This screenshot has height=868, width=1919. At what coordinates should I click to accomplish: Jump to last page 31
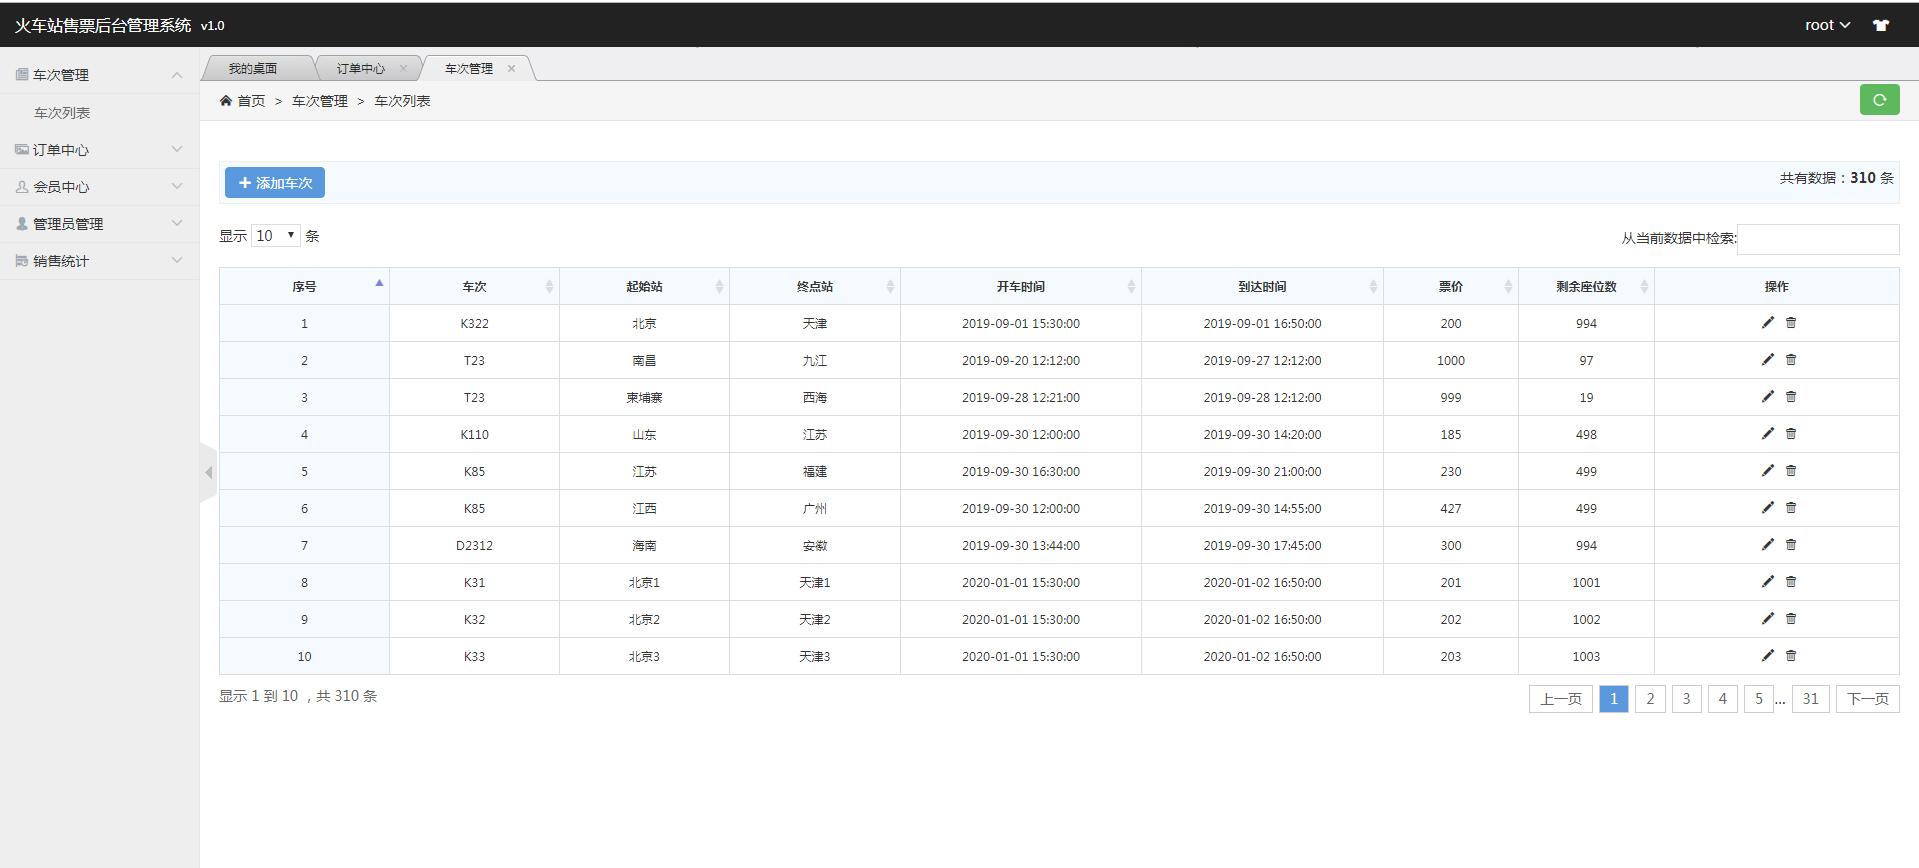pyautogui.click(x=1810, y=699)
